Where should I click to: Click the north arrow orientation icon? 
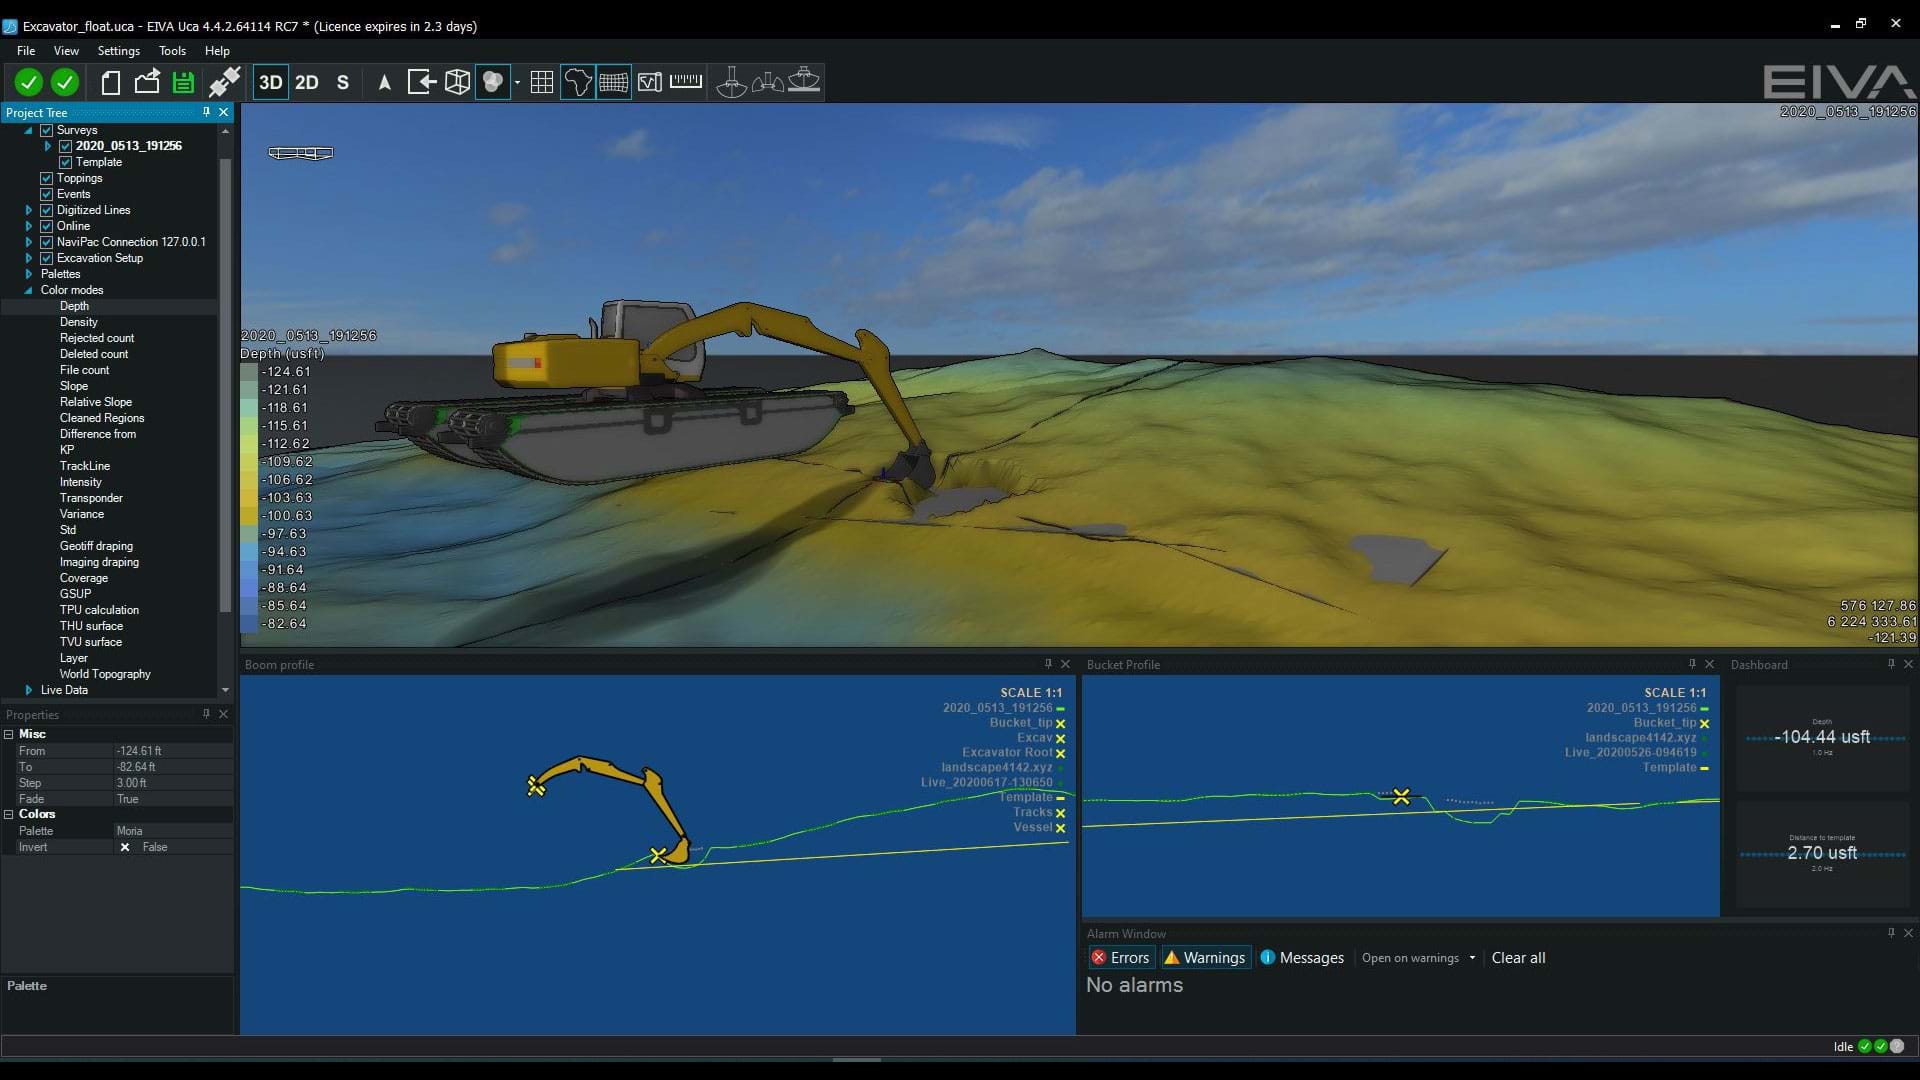384,82
